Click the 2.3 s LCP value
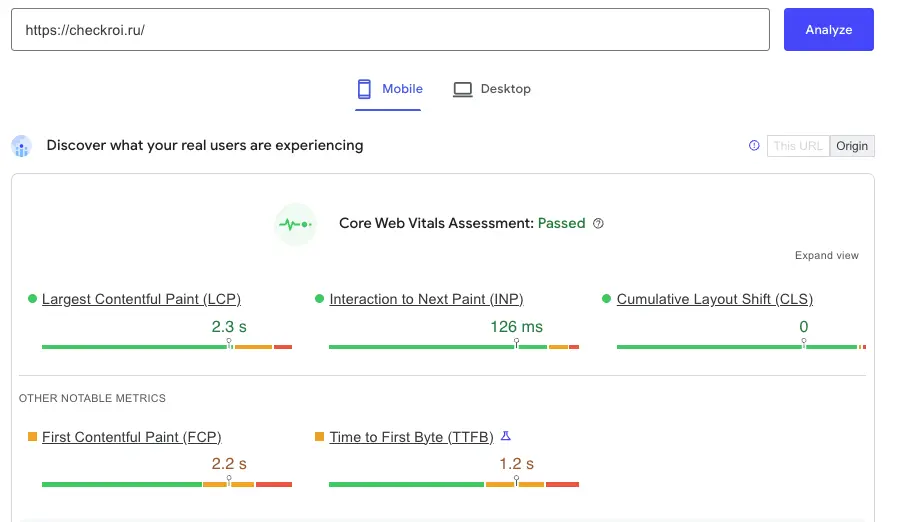Image resolution: width=897 pixels, height=522 pixels. point(229,327)
